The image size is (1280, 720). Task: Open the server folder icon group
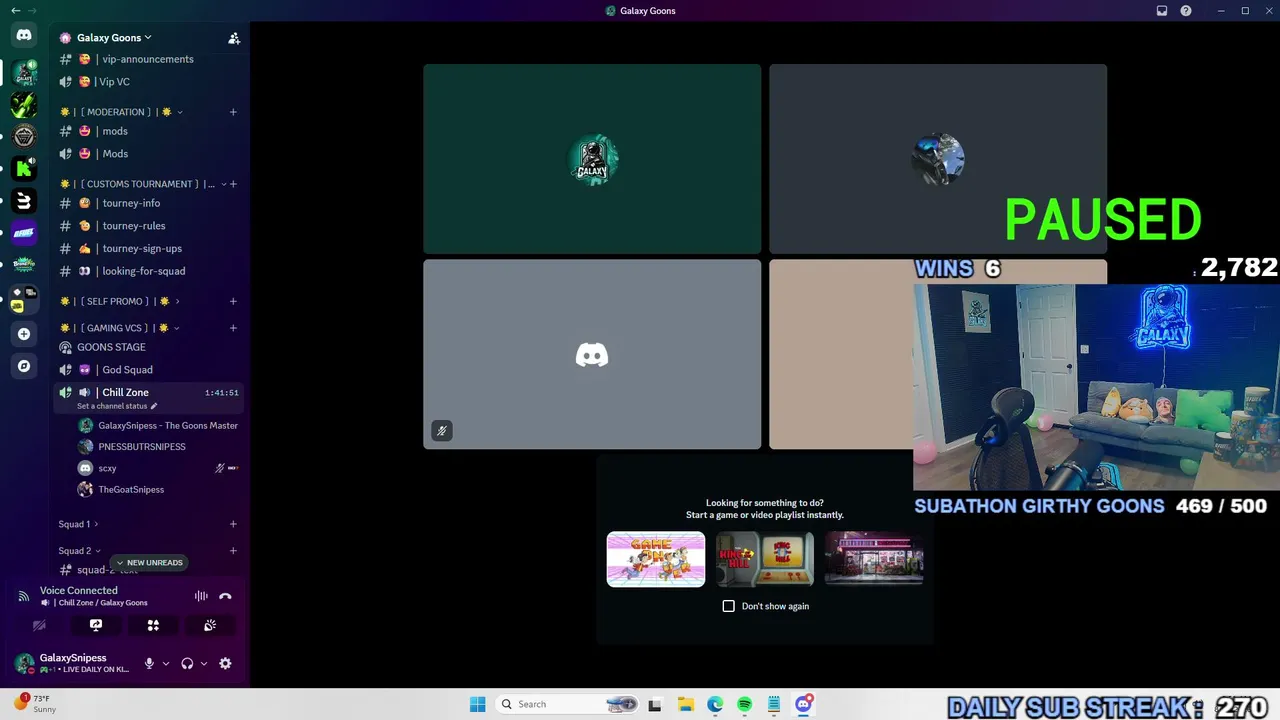tap(24, 299)
